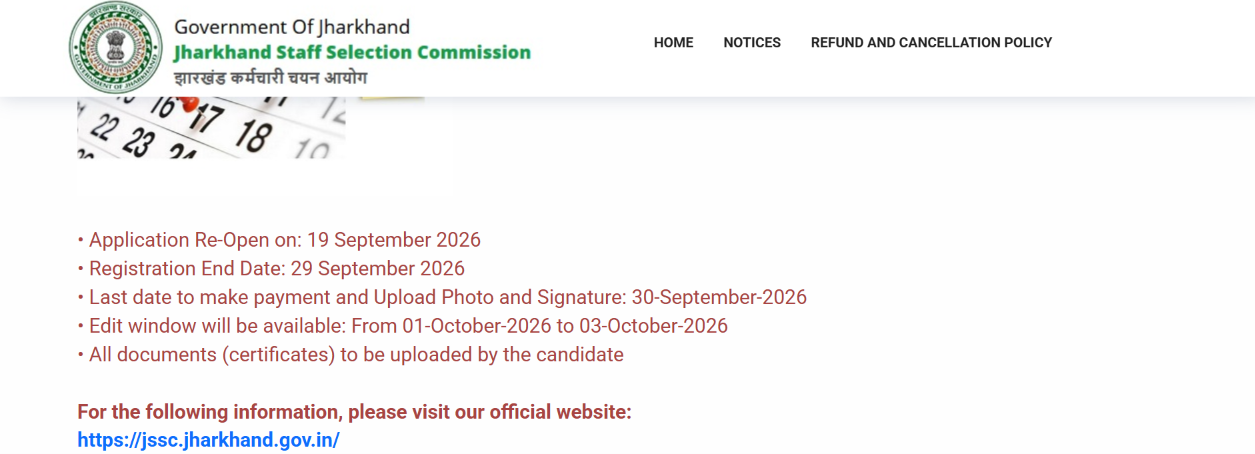The height and width of the screenshot is (454, 1255).
Task: Open the HOME menu item
Action: coord(673,43)
